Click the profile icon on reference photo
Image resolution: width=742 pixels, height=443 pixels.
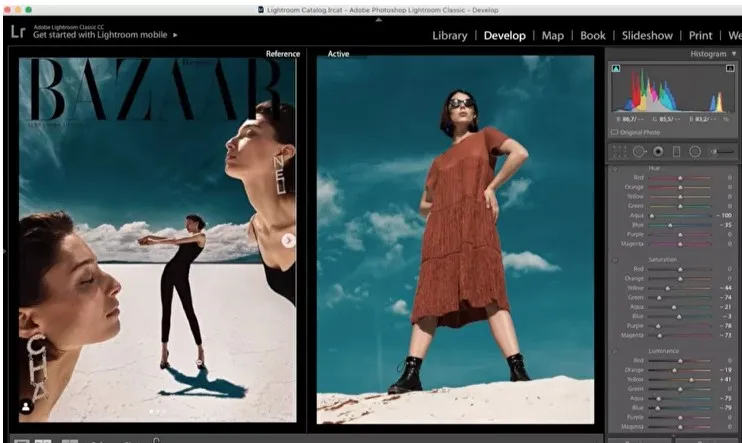tap(26, 406)
